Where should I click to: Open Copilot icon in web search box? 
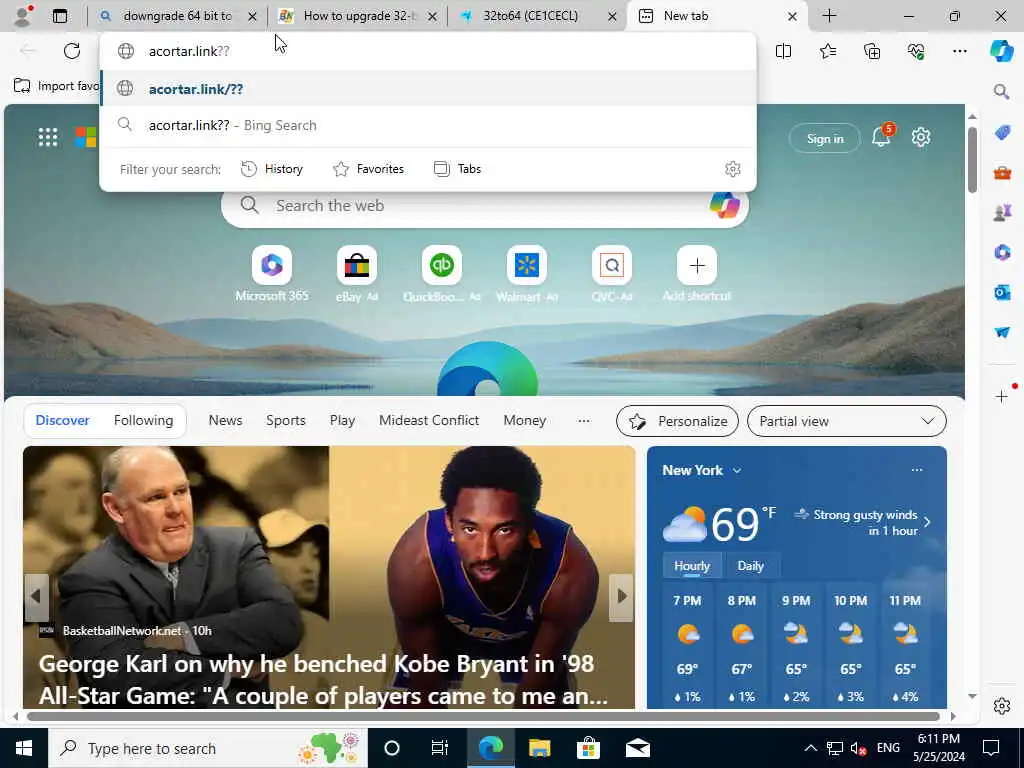(724, 205)
